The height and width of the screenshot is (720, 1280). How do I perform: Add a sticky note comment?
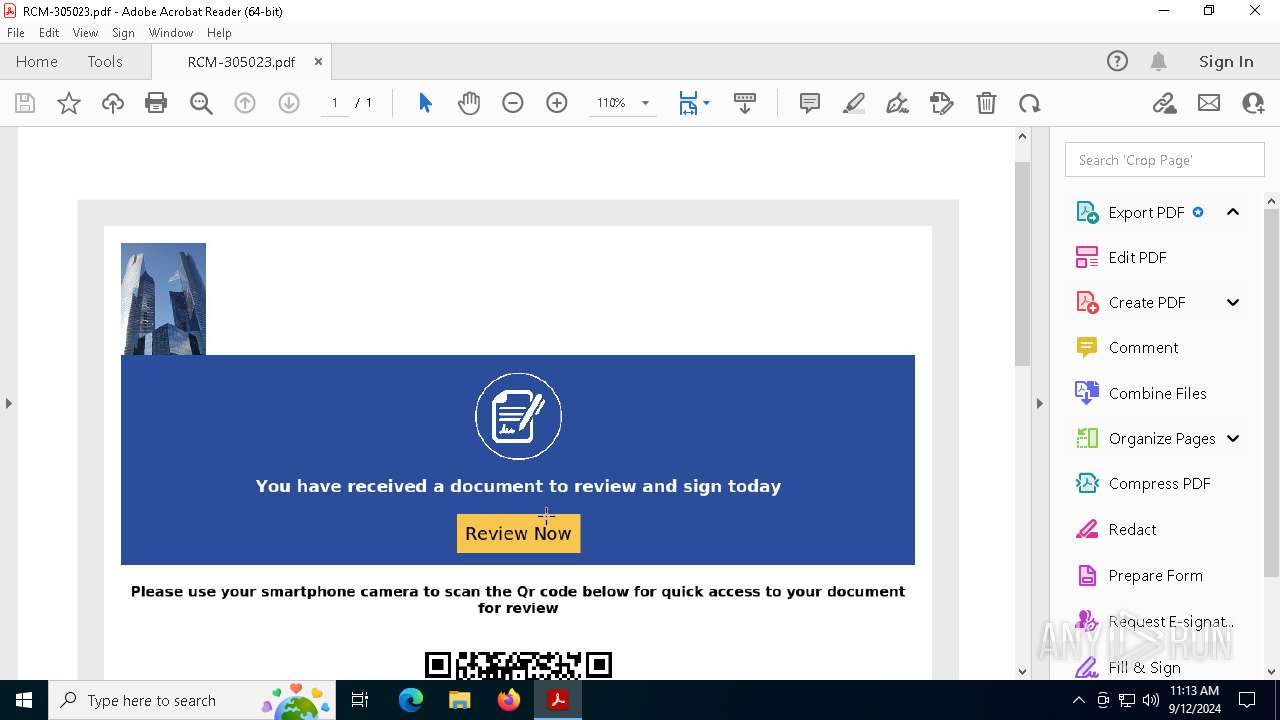[x=810, y=103]
